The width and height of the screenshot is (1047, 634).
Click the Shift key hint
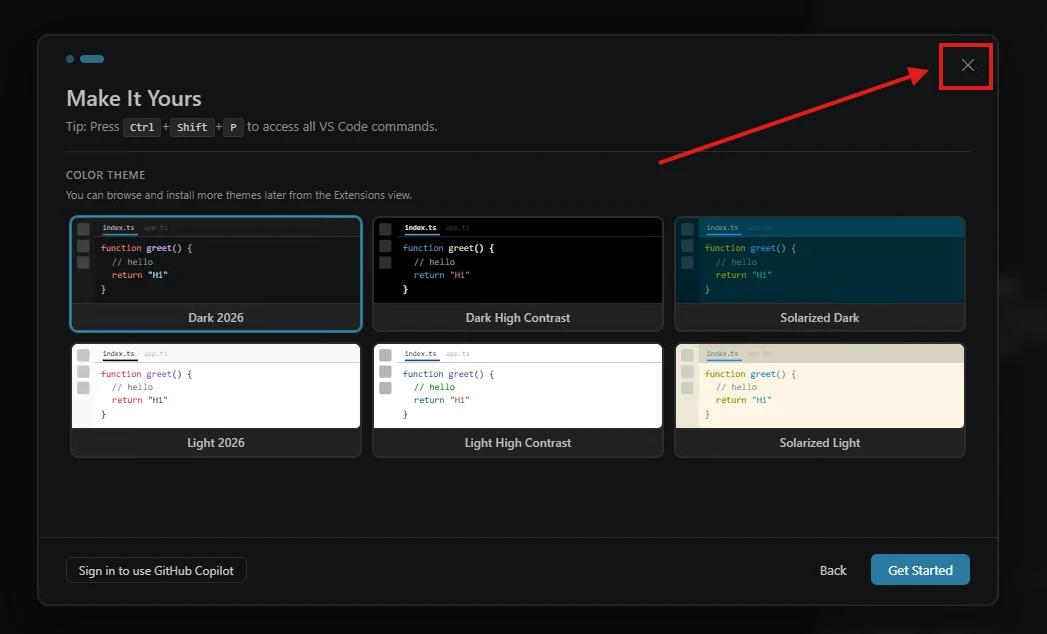[x=192, y=127]
